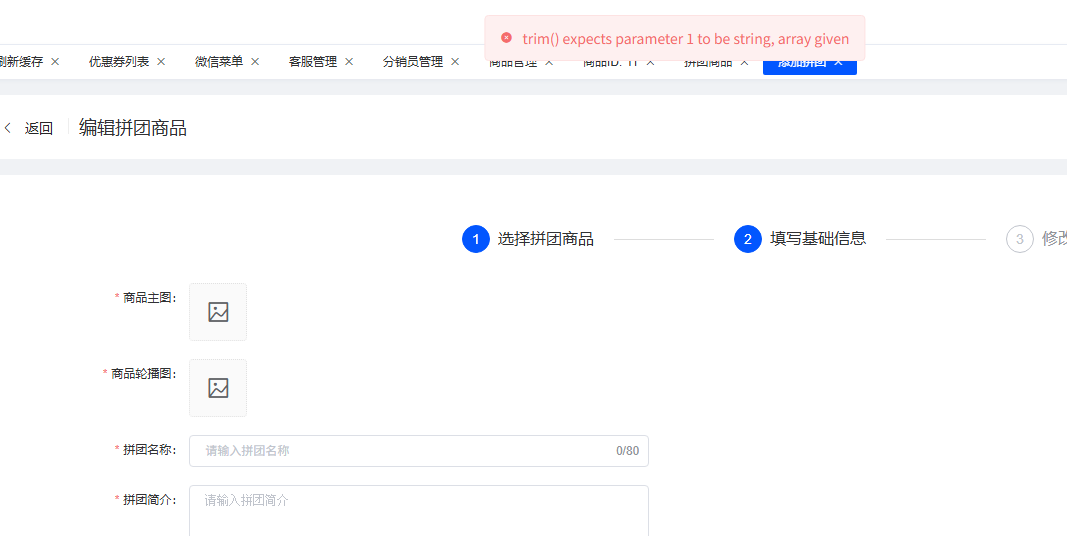Click the 返回 back link
The image size is (1067, 536).
coord(39,128)
